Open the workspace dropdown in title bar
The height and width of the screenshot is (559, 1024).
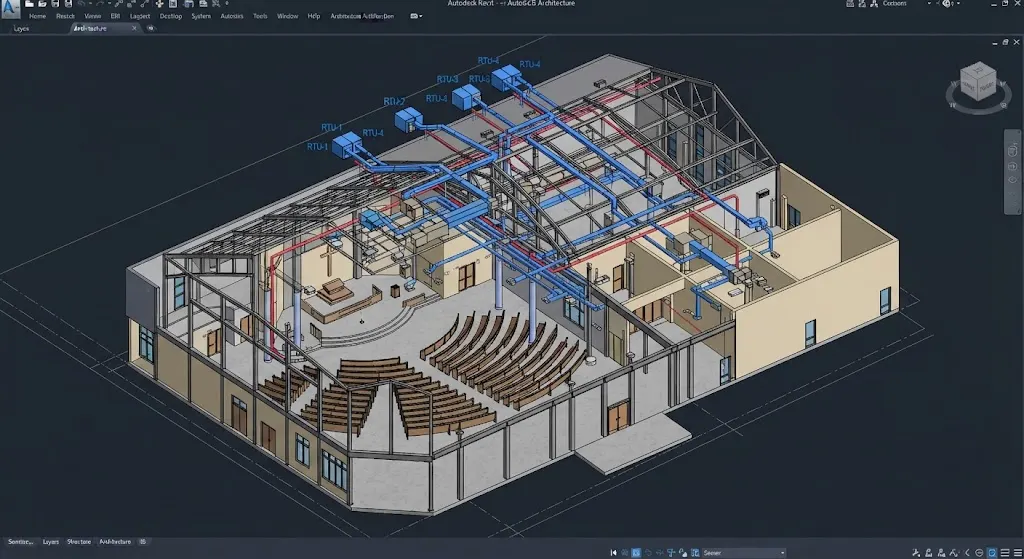pos(929,3)
